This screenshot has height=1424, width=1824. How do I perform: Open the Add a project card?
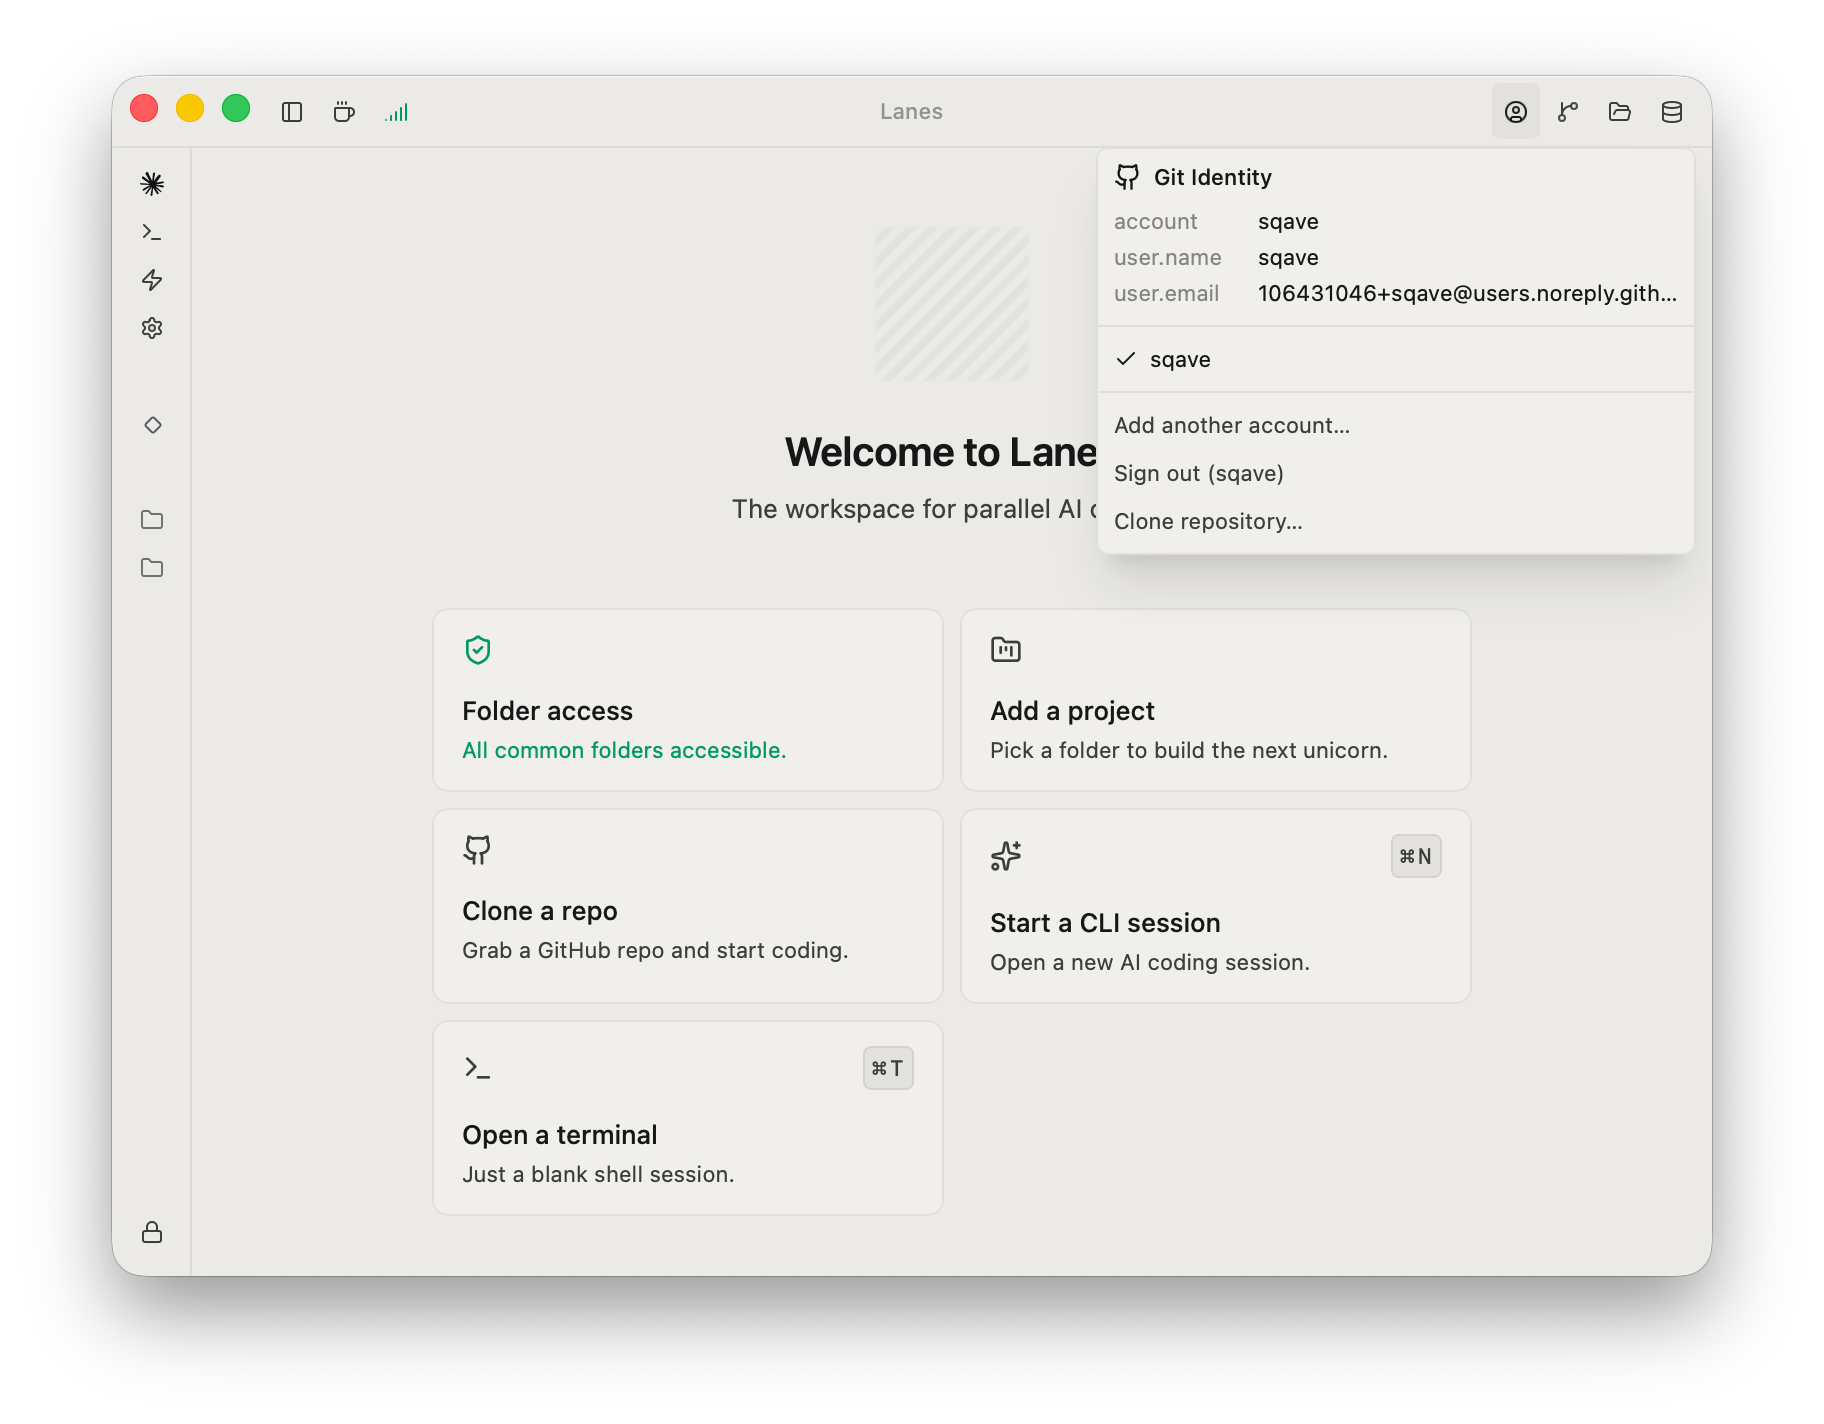(x=1216, y=700)
